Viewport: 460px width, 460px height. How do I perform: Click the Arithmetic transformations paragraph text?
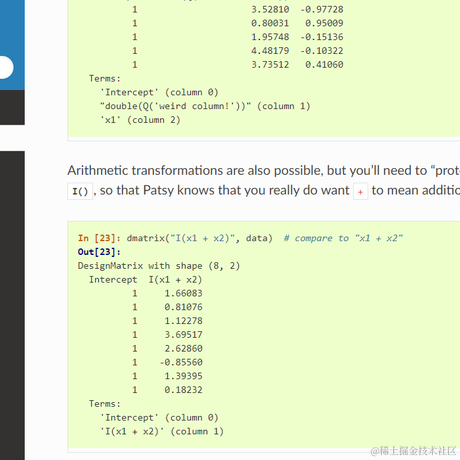pos(263,180)
